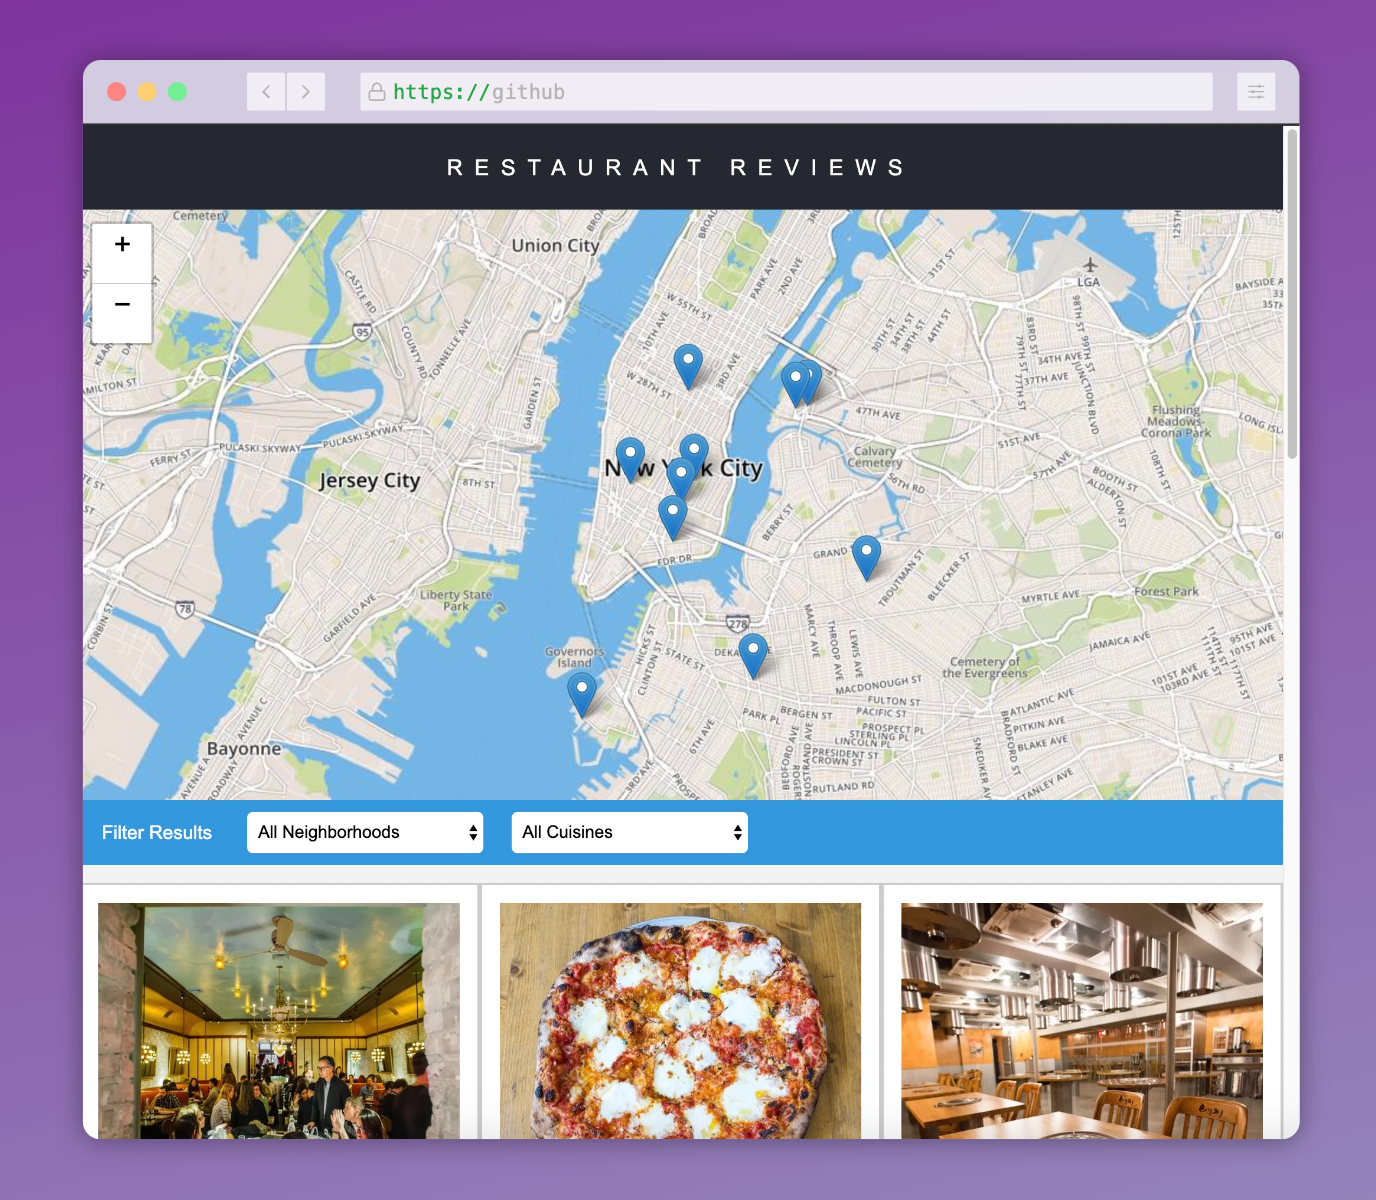Click the Restaurant Reviews header title

[677, 167]
